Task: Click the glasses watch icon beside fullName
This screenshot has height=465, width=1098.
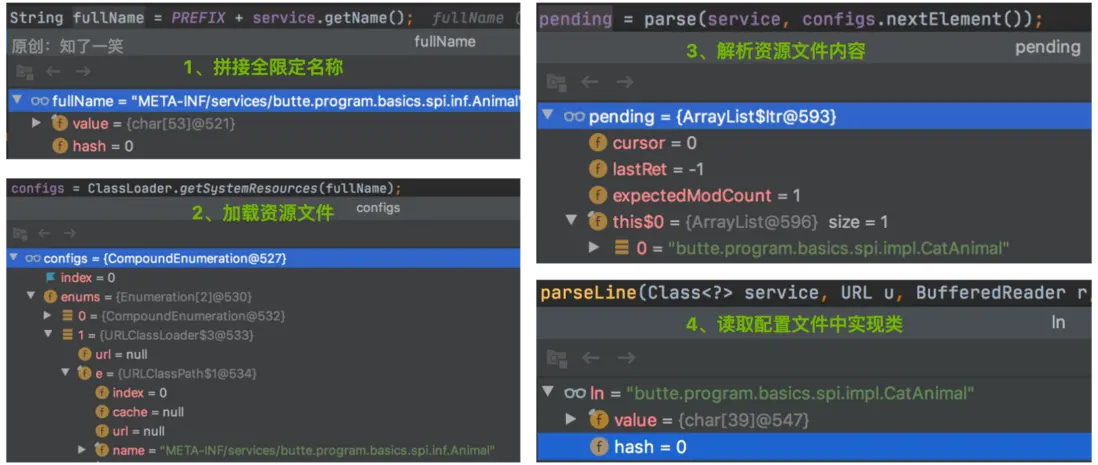Action: 39,101
